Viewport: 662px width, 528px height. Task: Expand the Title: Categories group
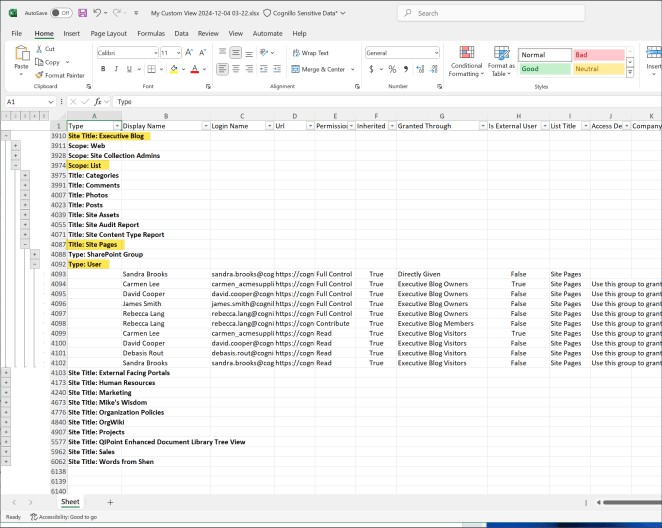[x=25, y=175]
